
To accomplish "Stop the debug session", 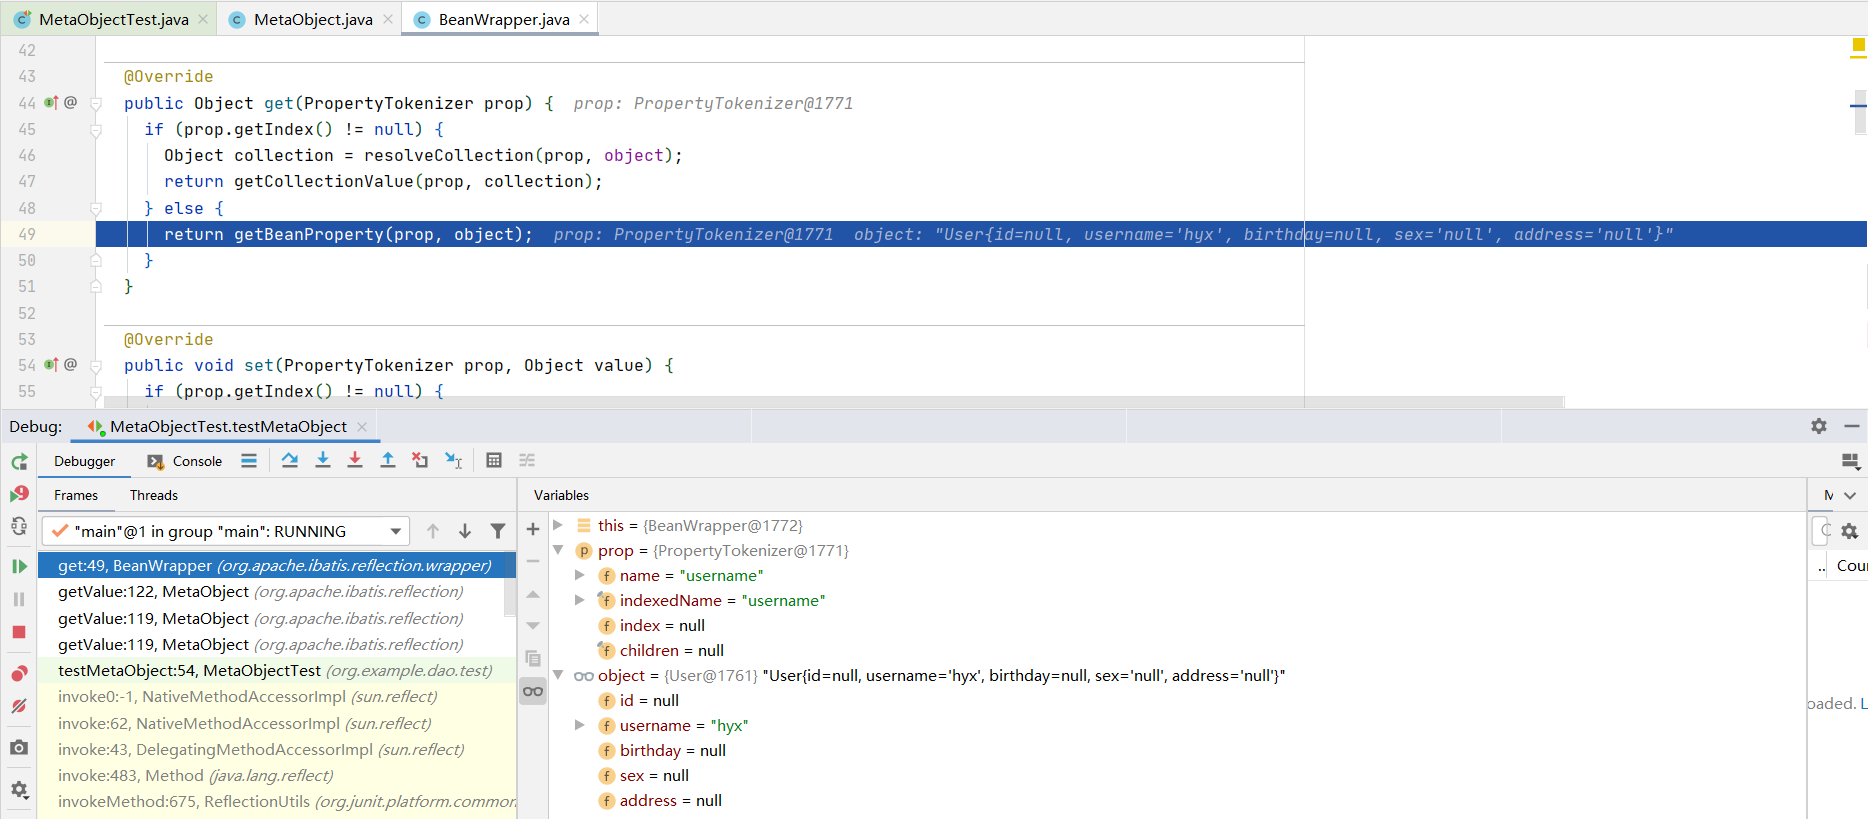I will 19,632.
